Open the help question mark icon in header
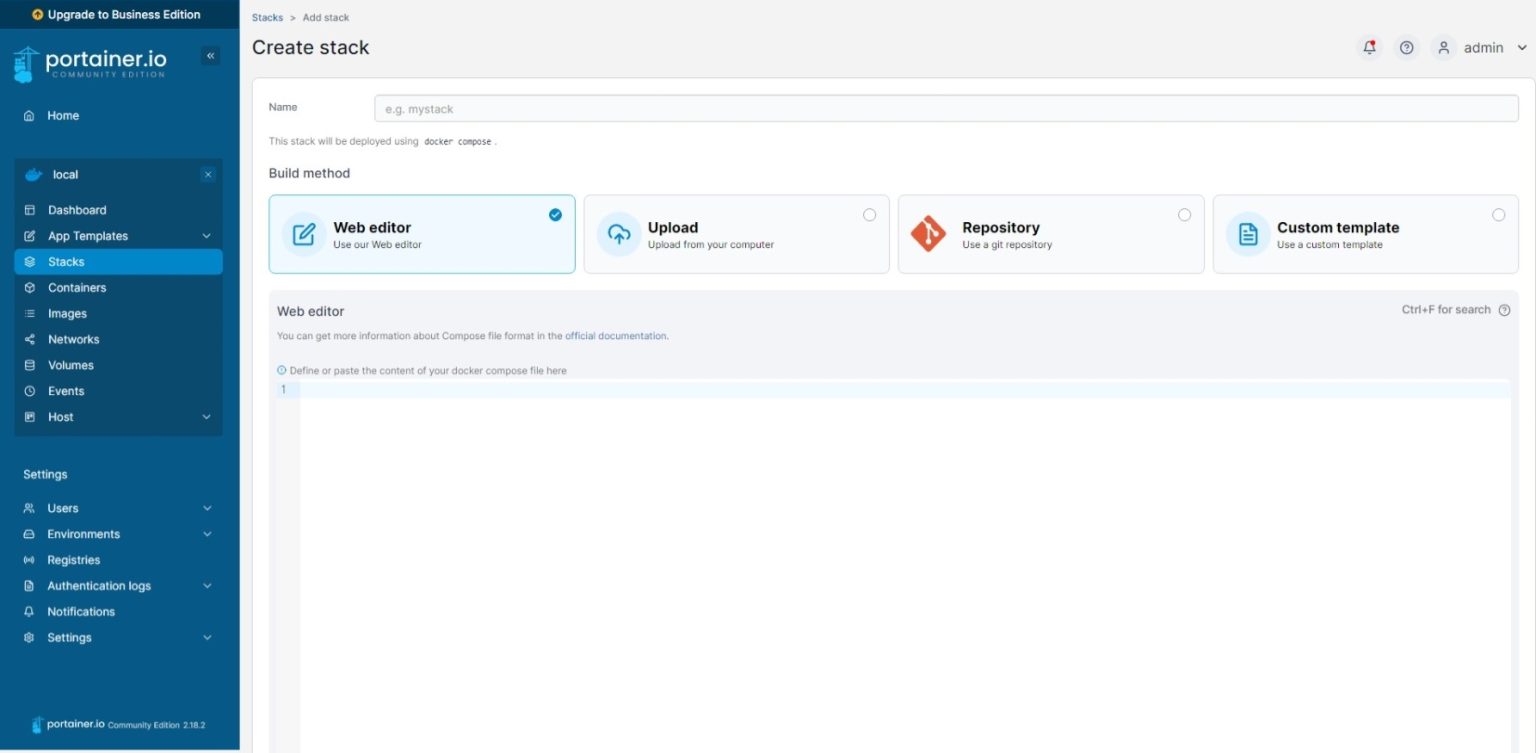 click(x=1407, y=47)
